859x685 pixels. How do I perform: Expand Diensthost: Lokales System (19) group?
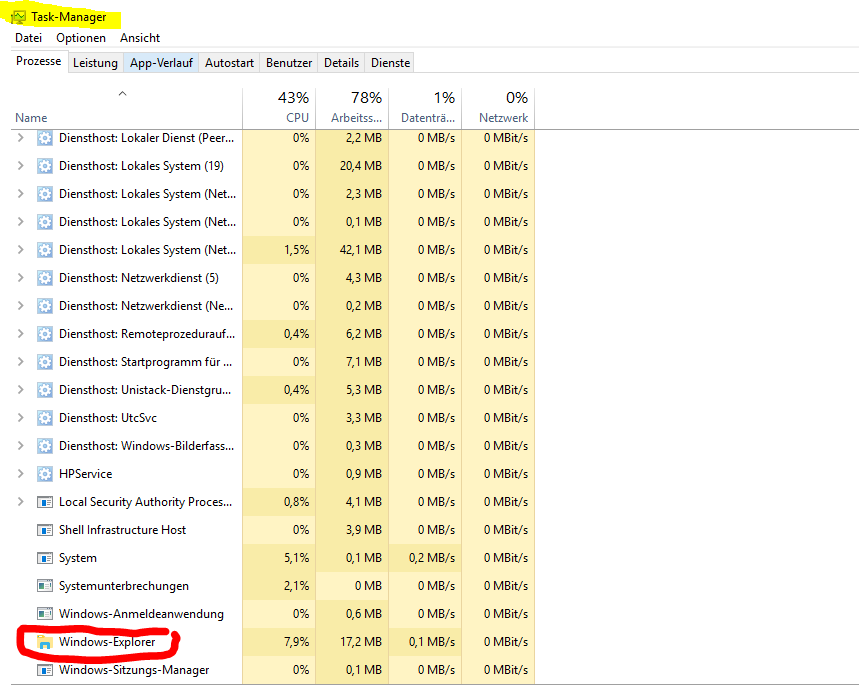(x=20, y=165)
